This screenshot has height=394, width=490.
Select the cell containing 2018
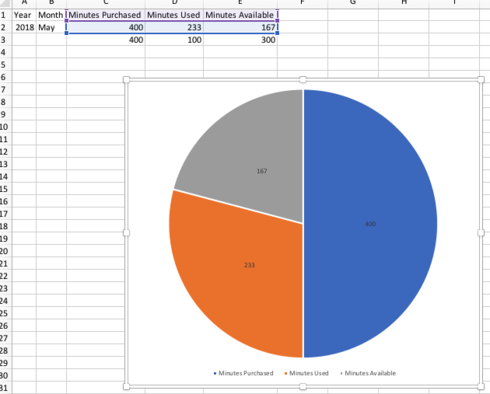coord(24,27)
